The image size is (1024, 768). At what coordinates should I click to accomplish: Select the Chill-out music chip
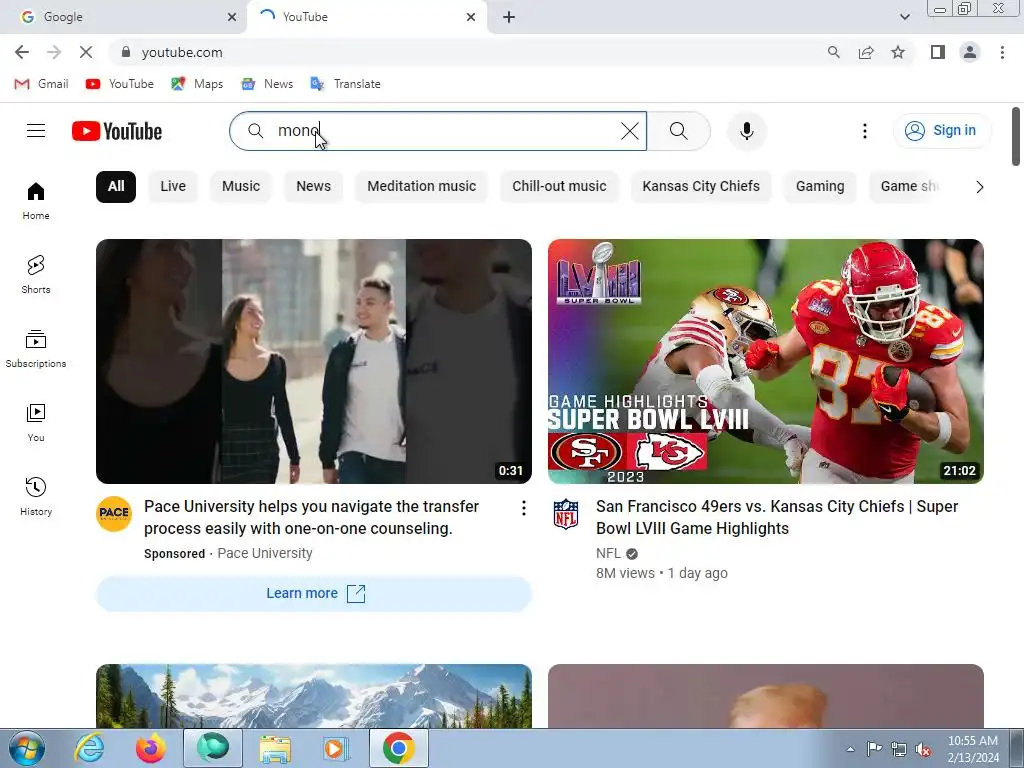tap(559, 187)
